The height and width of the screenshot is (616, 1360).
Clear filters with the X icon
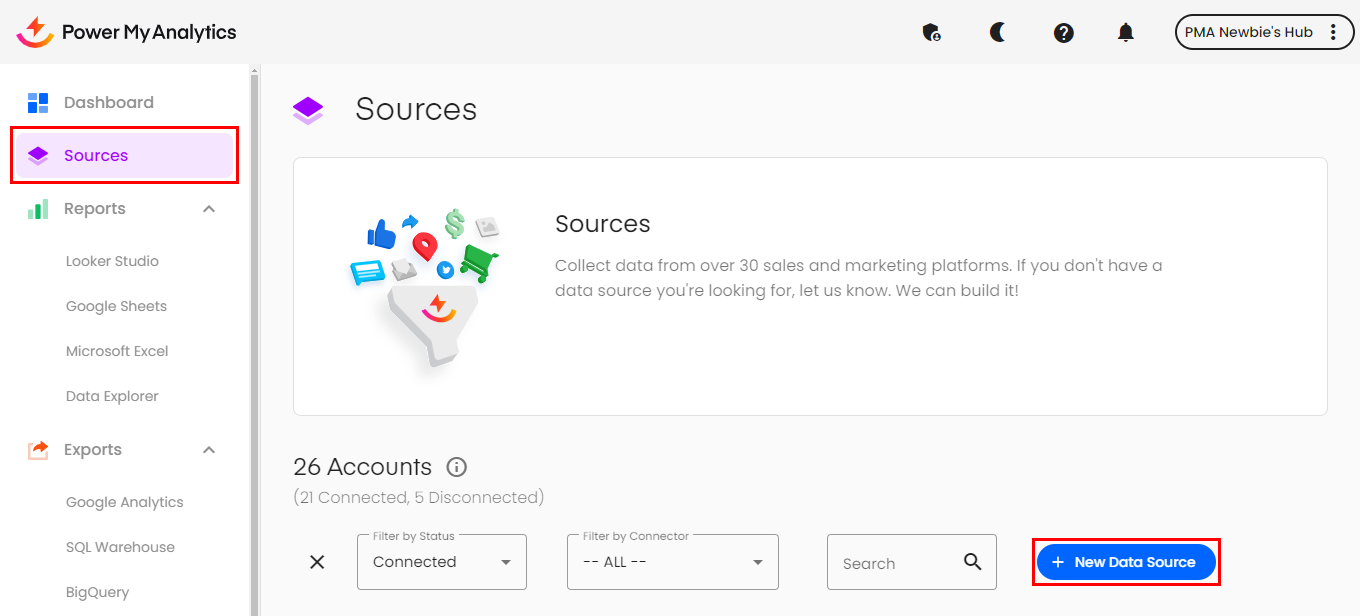(317, 562)
